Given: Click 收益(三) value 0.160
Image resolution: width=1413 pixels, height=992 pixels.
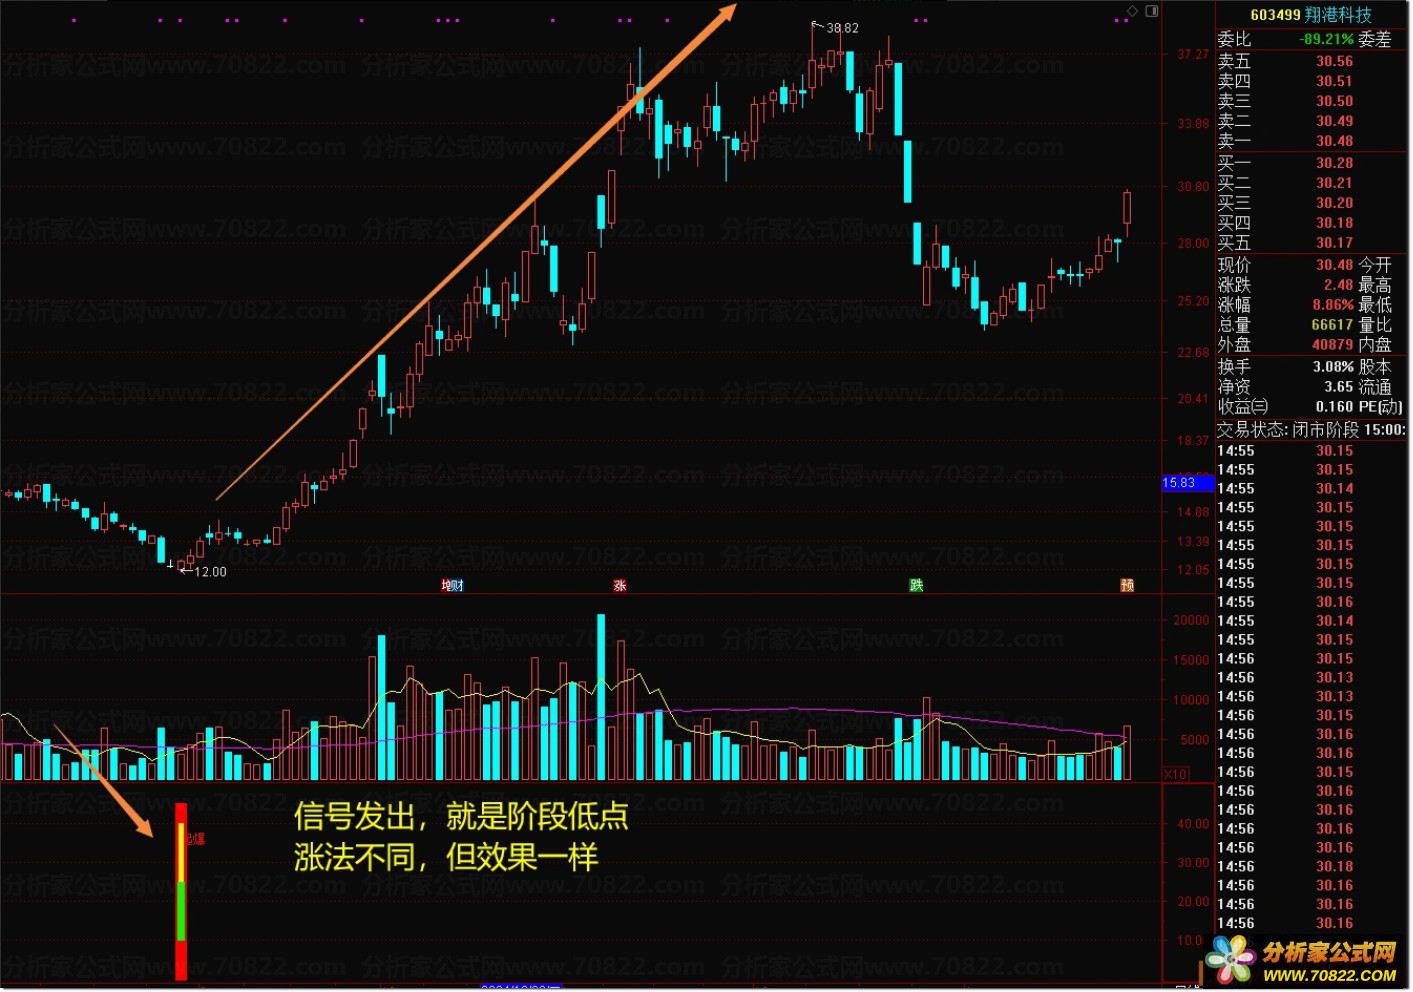Looking at the screenshot, I should tap(1334, 407).
